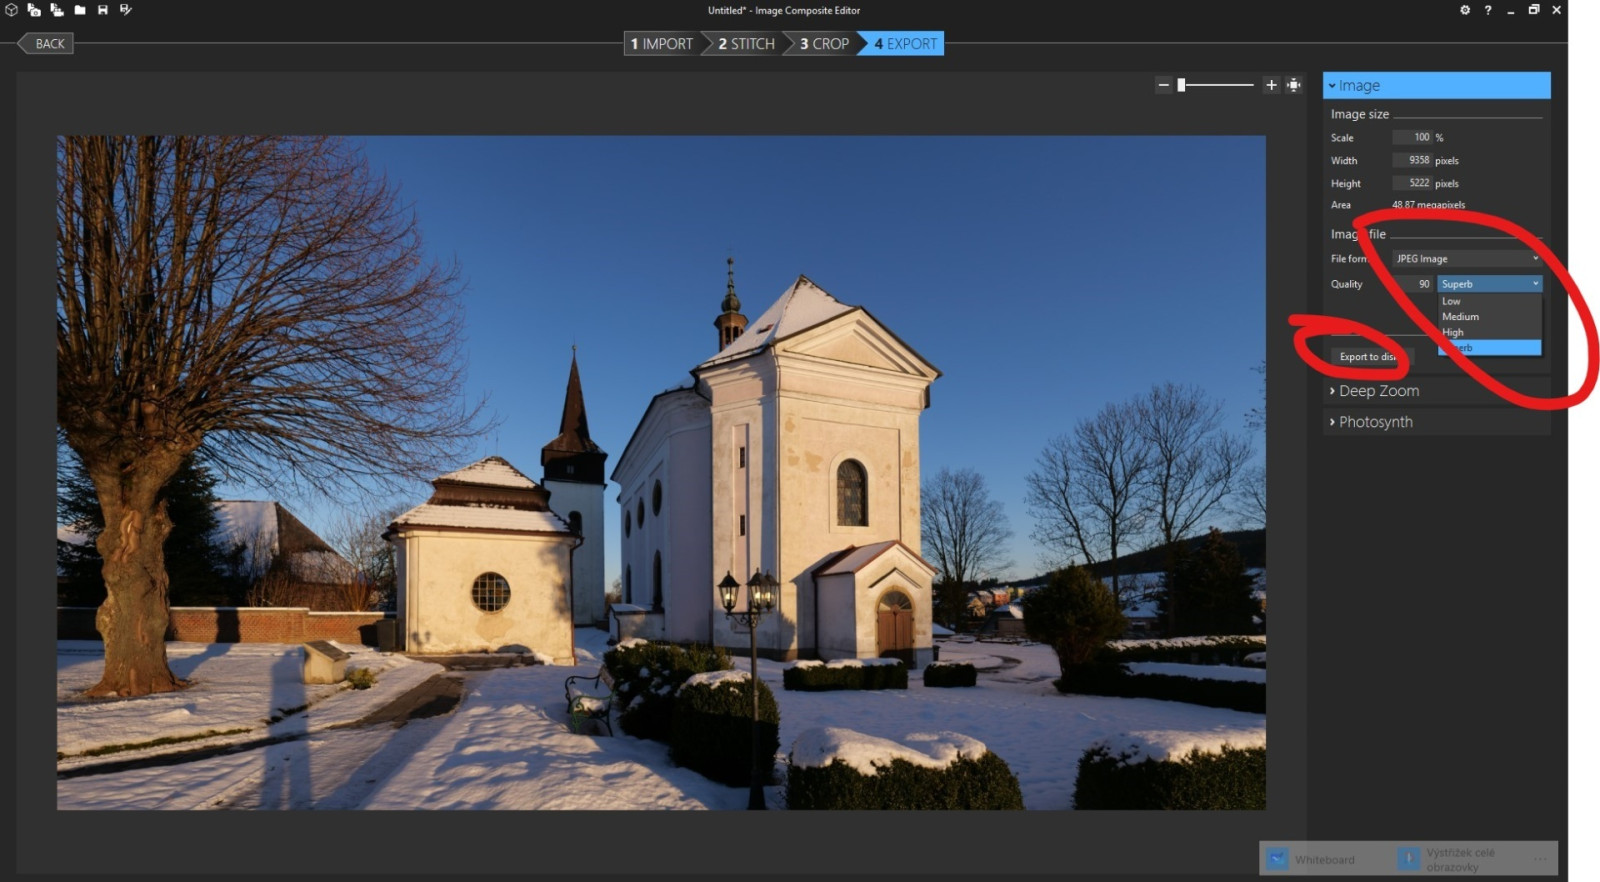Go to the 3 CROP step
The image size is (1600, 882).
[825, 44]
